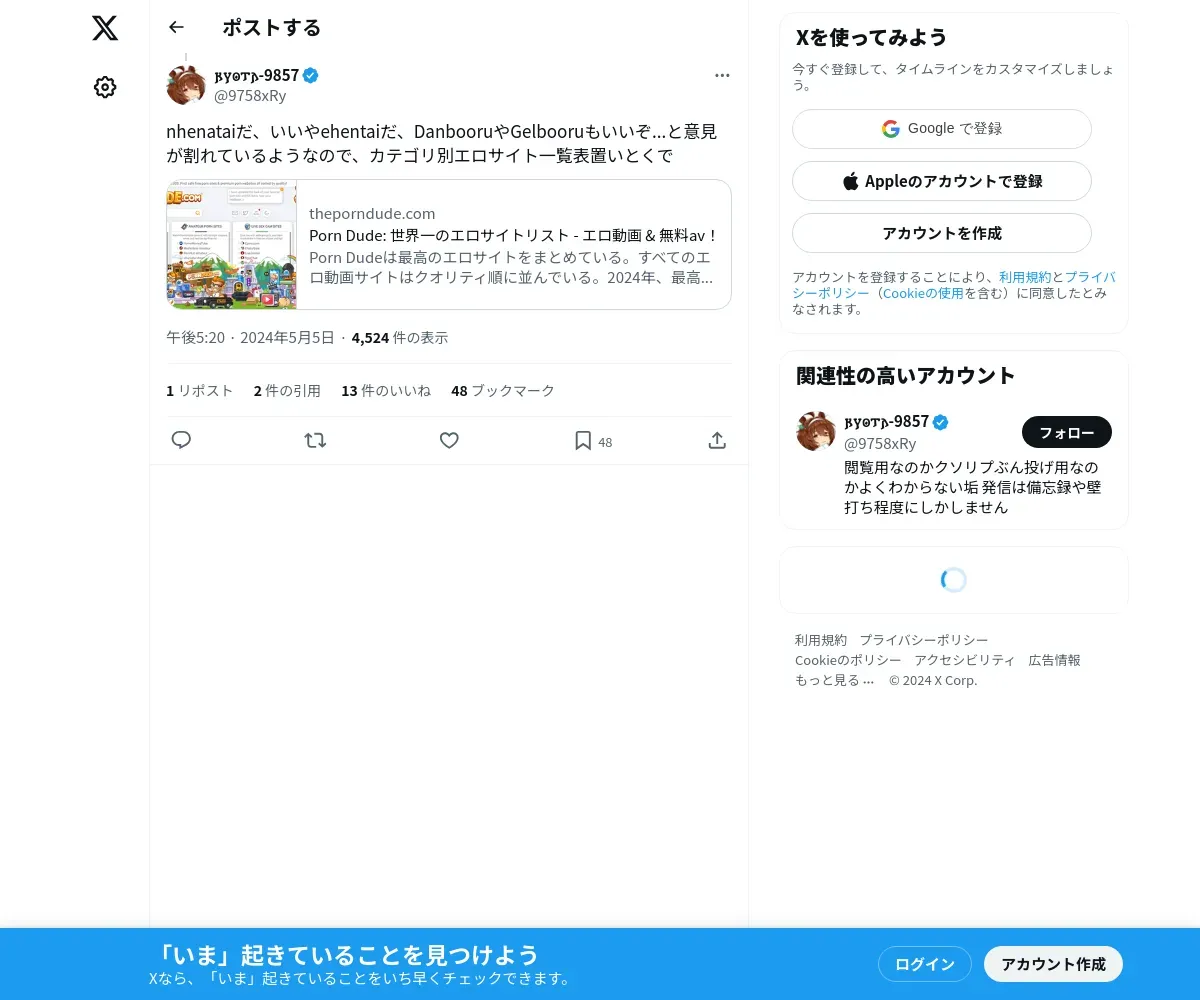
Task: Follow the account with フォロー button
Action: [x=1067, y=432]
